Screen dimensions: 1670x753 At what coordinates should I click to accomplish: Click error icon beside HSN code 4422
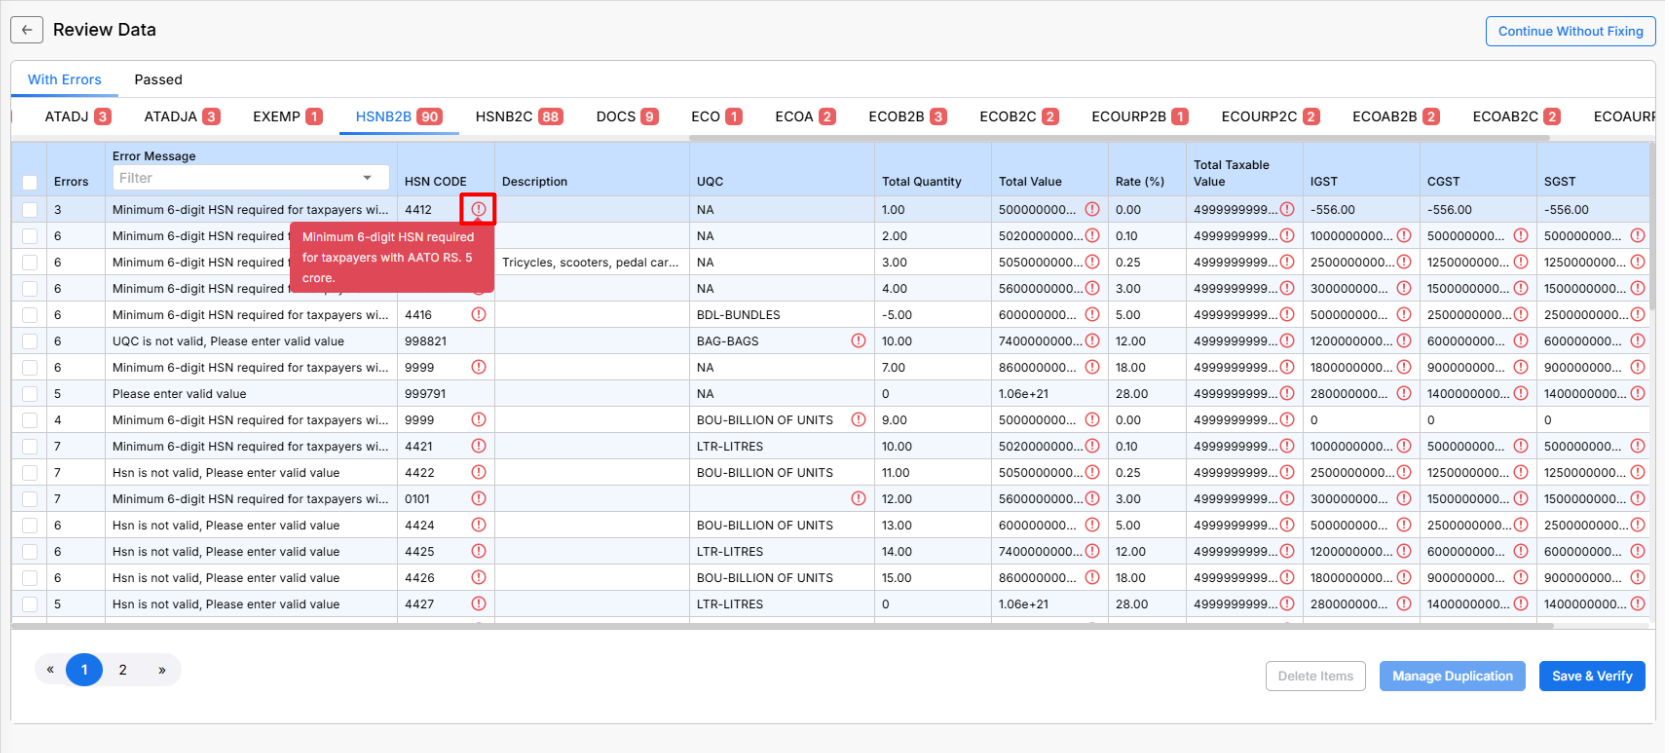[478, 472]
